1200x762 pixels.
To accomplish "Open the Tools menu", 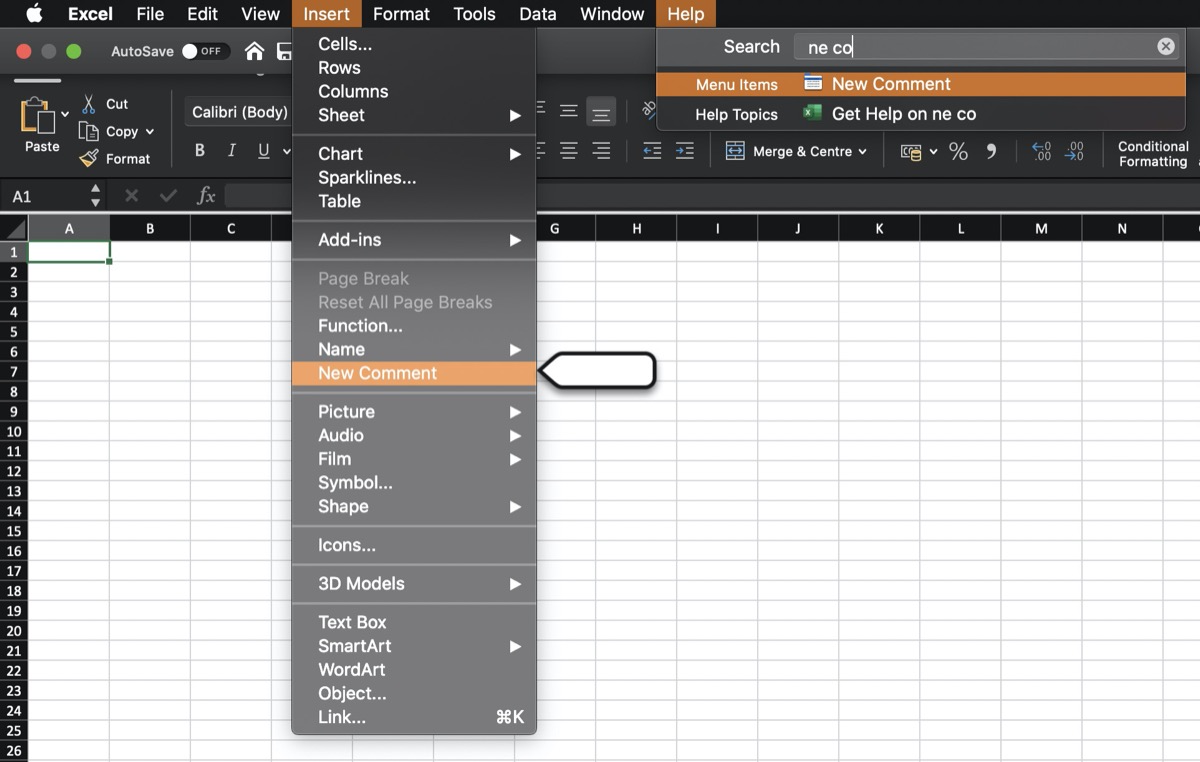I will [474, 14].
